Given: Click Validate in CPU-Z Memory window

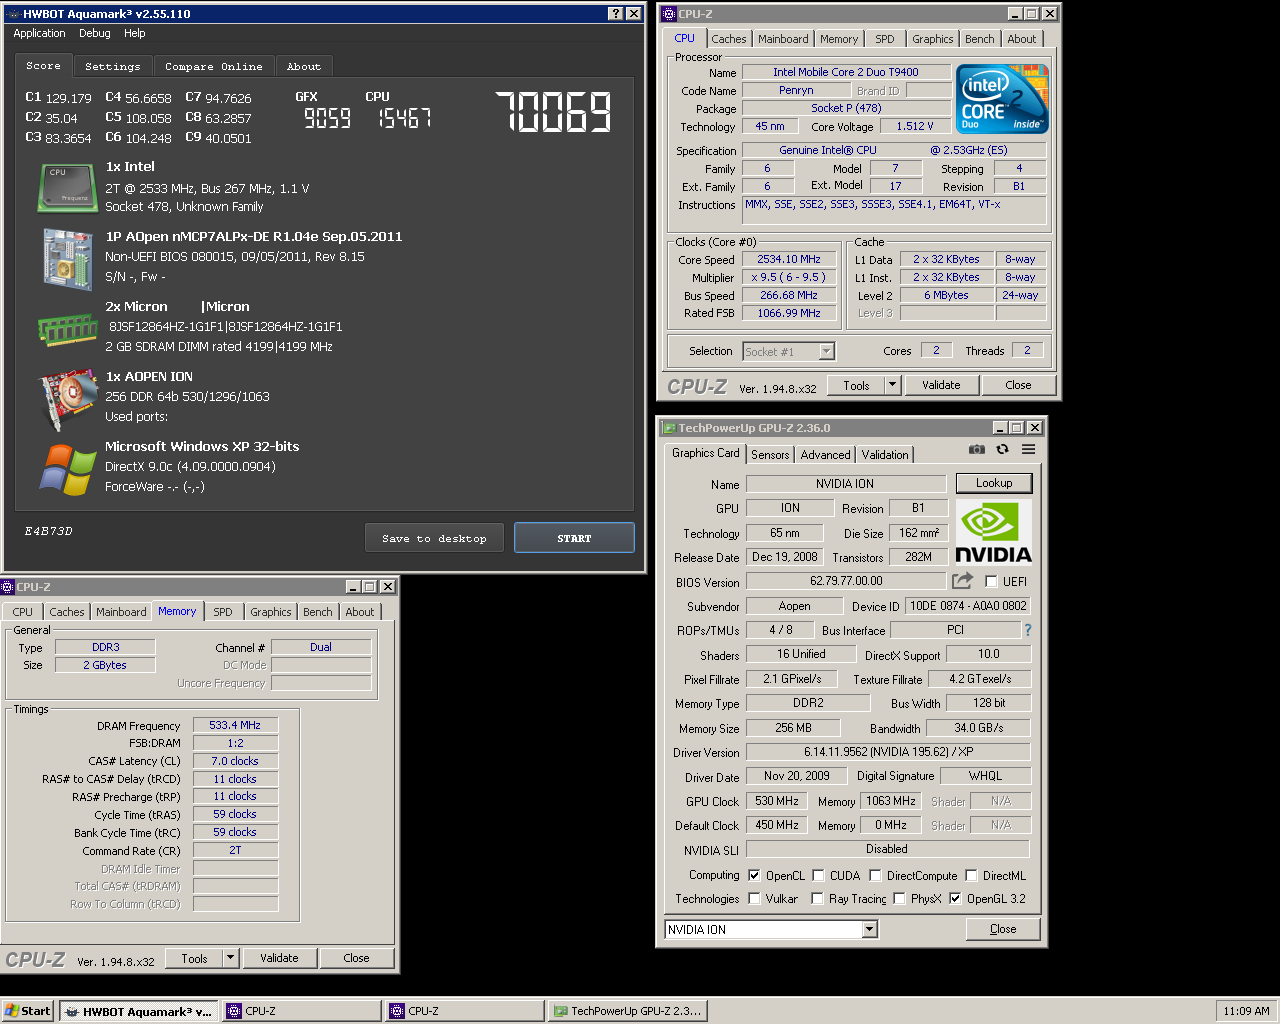Looking at the screenshot, I should [x=279, y=958].
